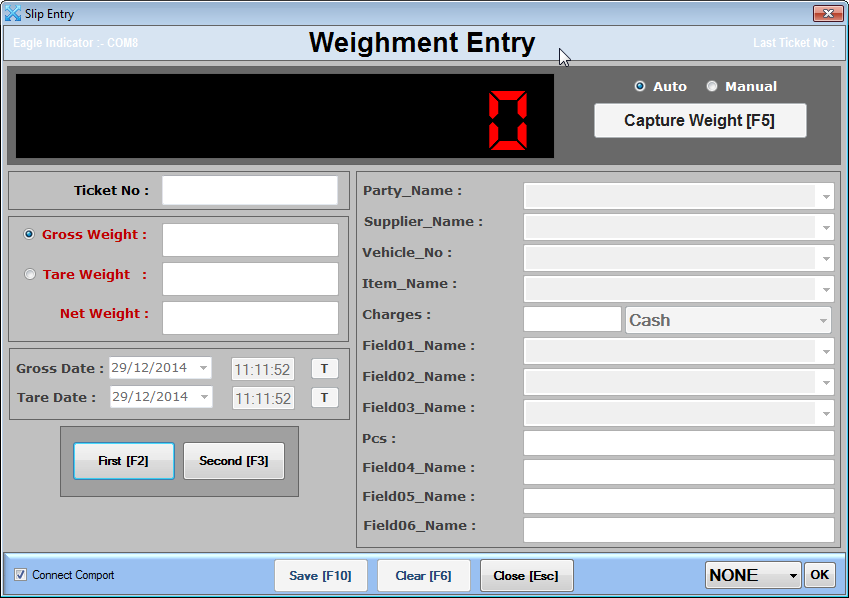This screenshot has width=849, height=598.
Task: Click the Tare Date time field 11:11:52
Action: pyautogui.click(x=263, y=398)
